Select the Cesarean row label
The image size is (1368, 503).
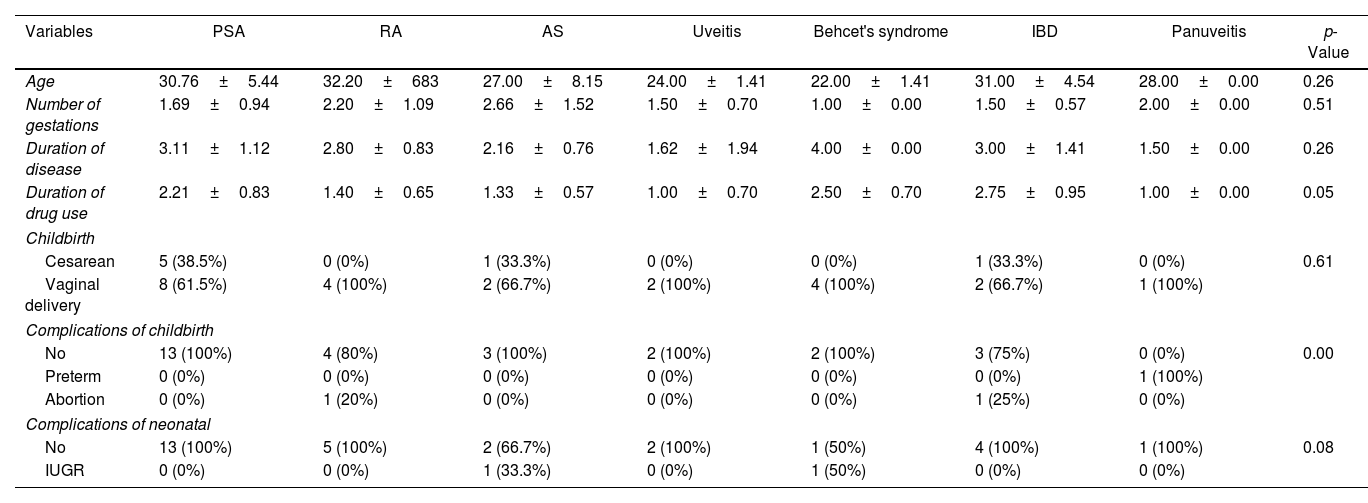79,262
